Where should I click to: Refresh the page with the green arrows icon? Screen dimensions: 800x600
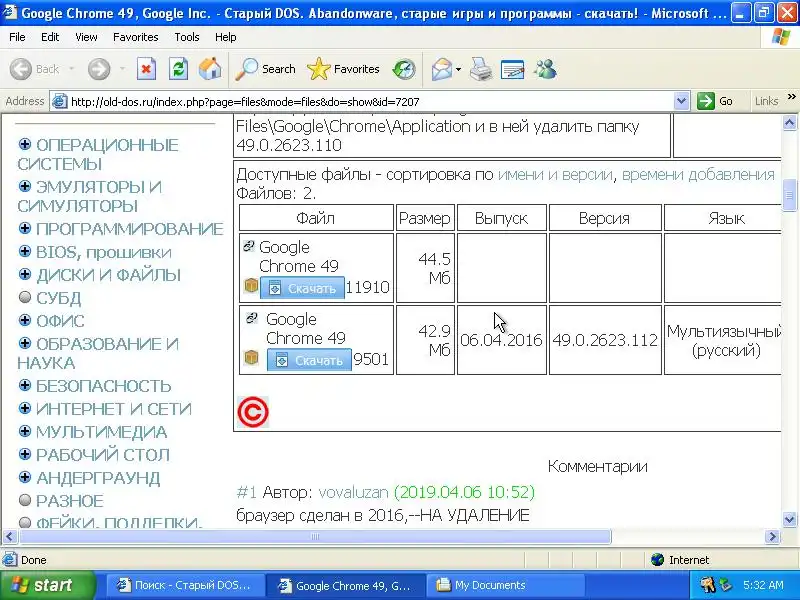pos(179,69)
